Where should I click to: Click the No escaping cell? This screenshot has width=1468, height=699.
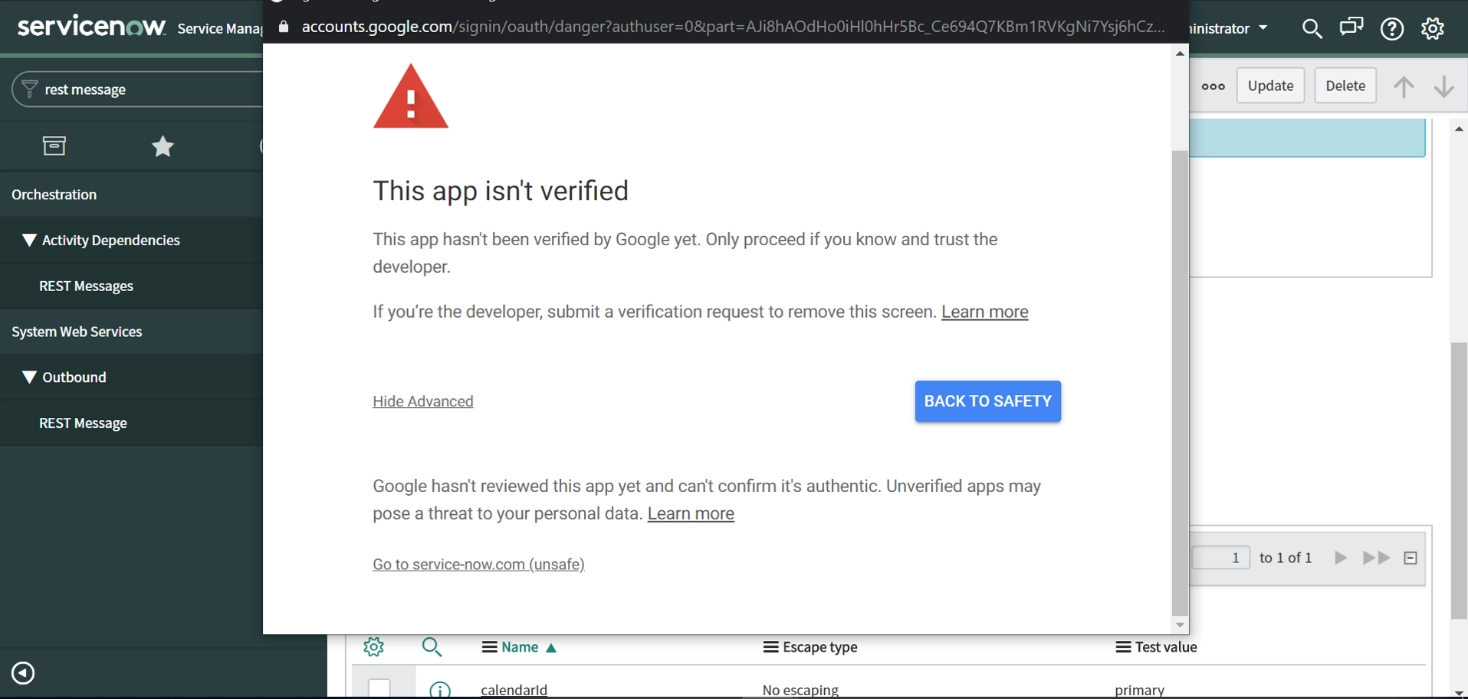click(800, 690)
